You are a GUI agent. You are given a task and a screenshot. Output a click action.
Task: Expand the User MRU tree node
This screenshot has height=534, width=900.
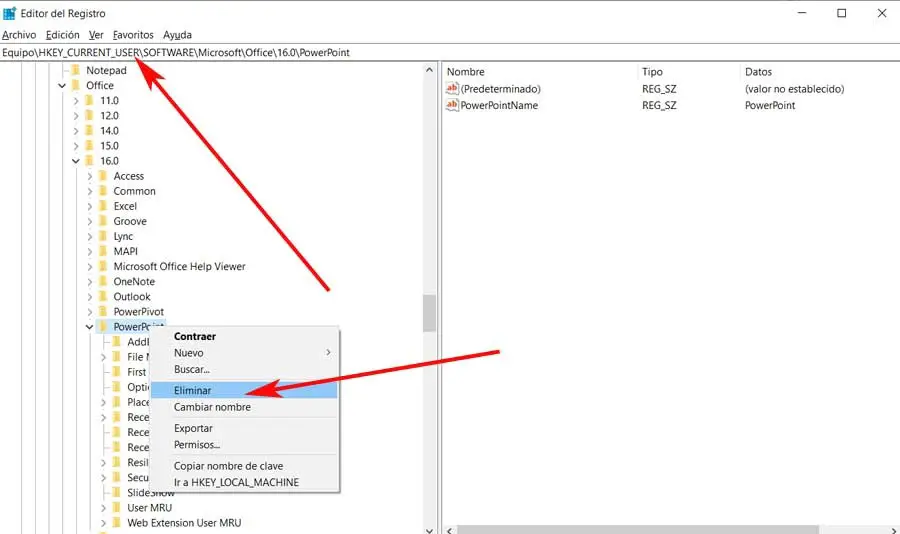click(103, 508)
